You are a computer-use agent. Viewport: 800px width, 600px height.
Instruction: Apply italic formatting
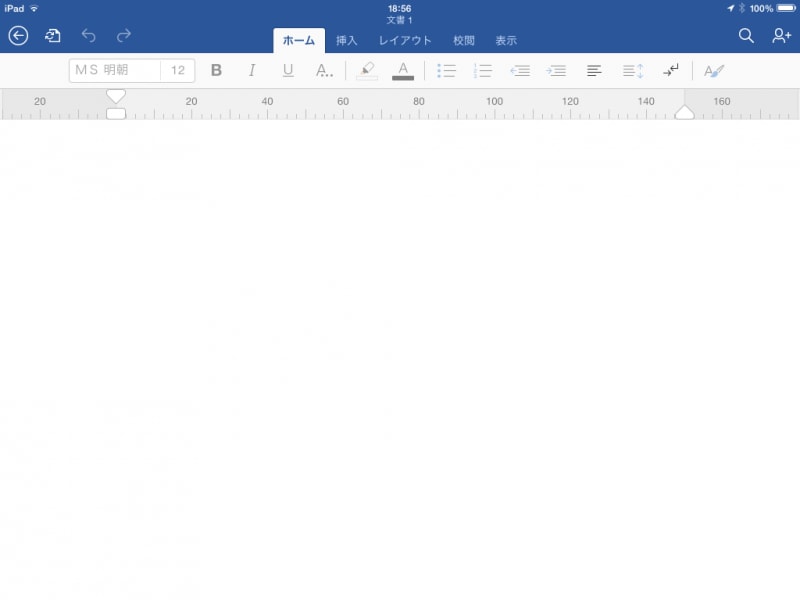click(251, 70)
